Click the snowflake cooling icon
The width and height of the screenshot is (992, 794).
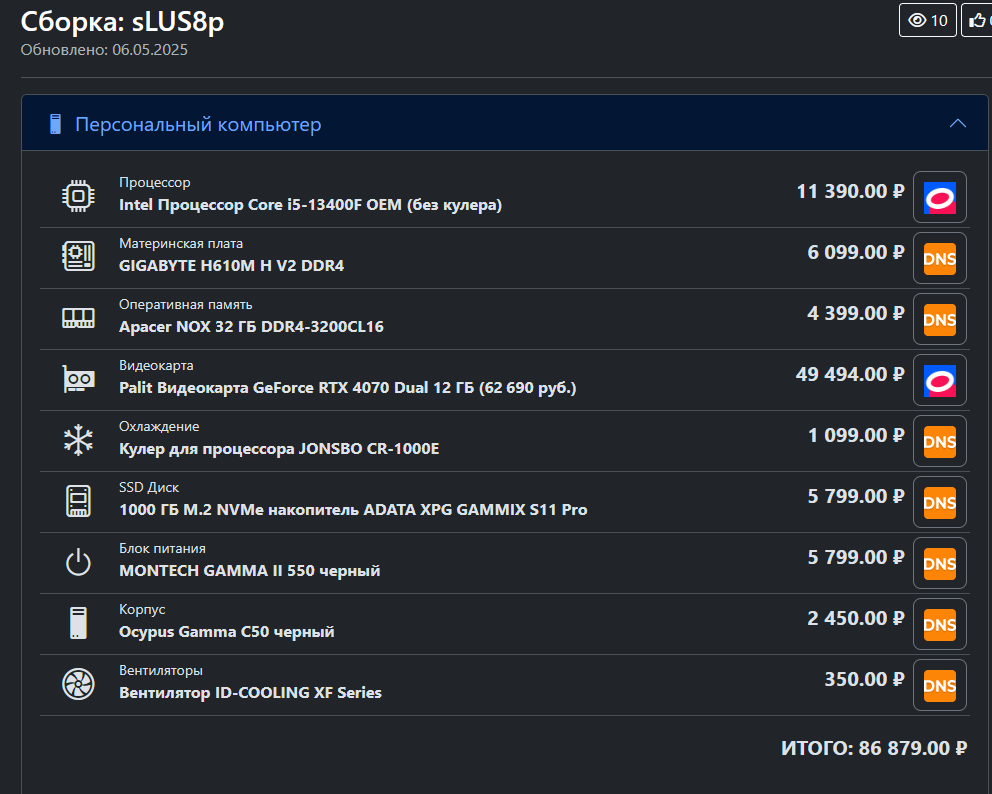(78, 440)
